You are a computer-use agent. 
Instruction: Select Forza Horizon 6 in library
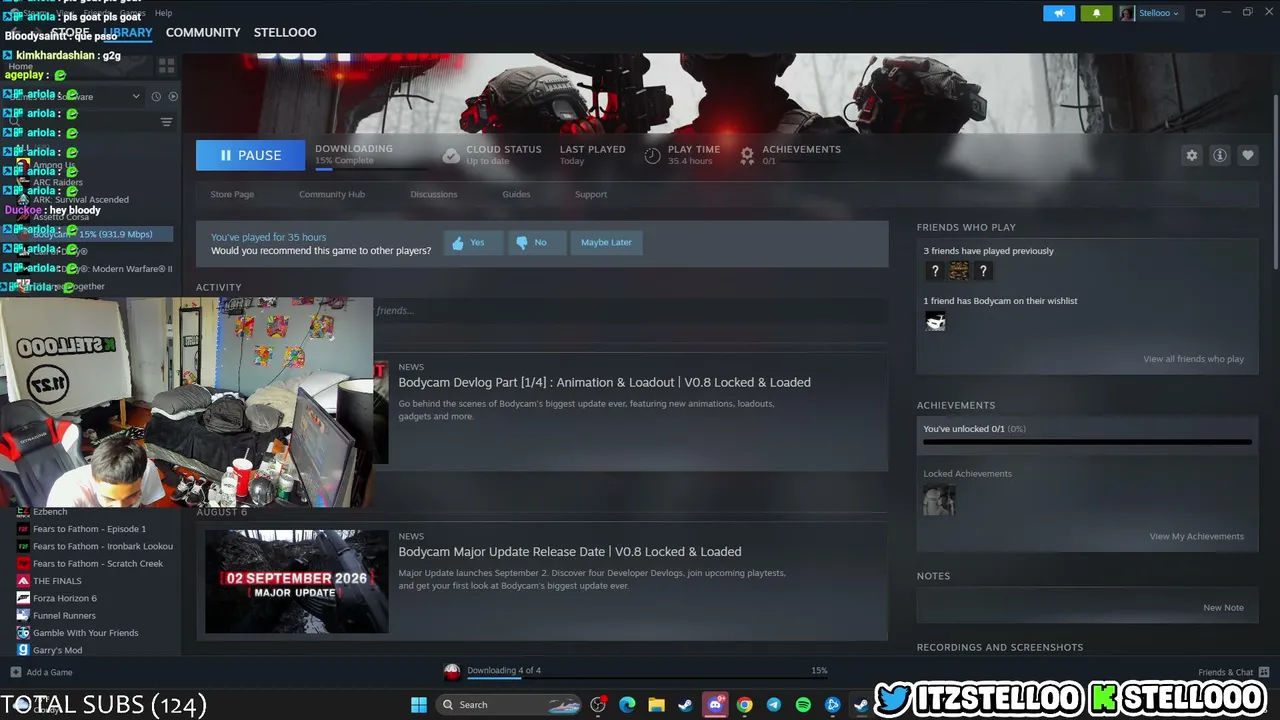[65, 598]
